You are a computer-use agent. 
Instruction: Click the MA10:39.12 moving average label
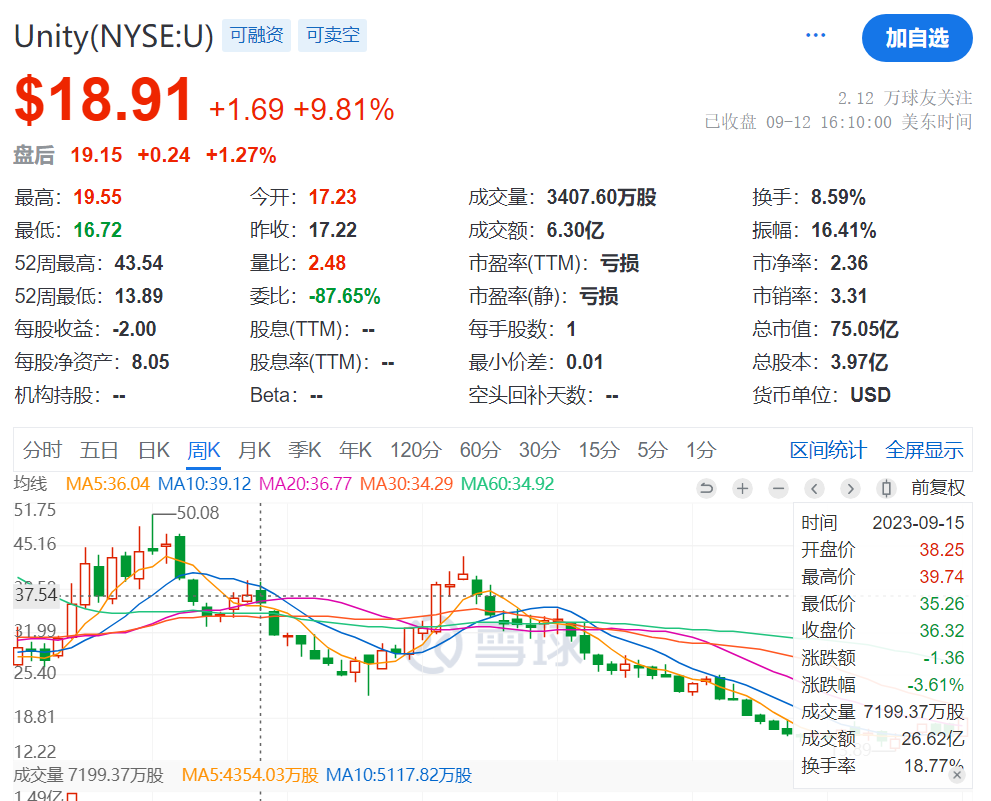[204, 484]
